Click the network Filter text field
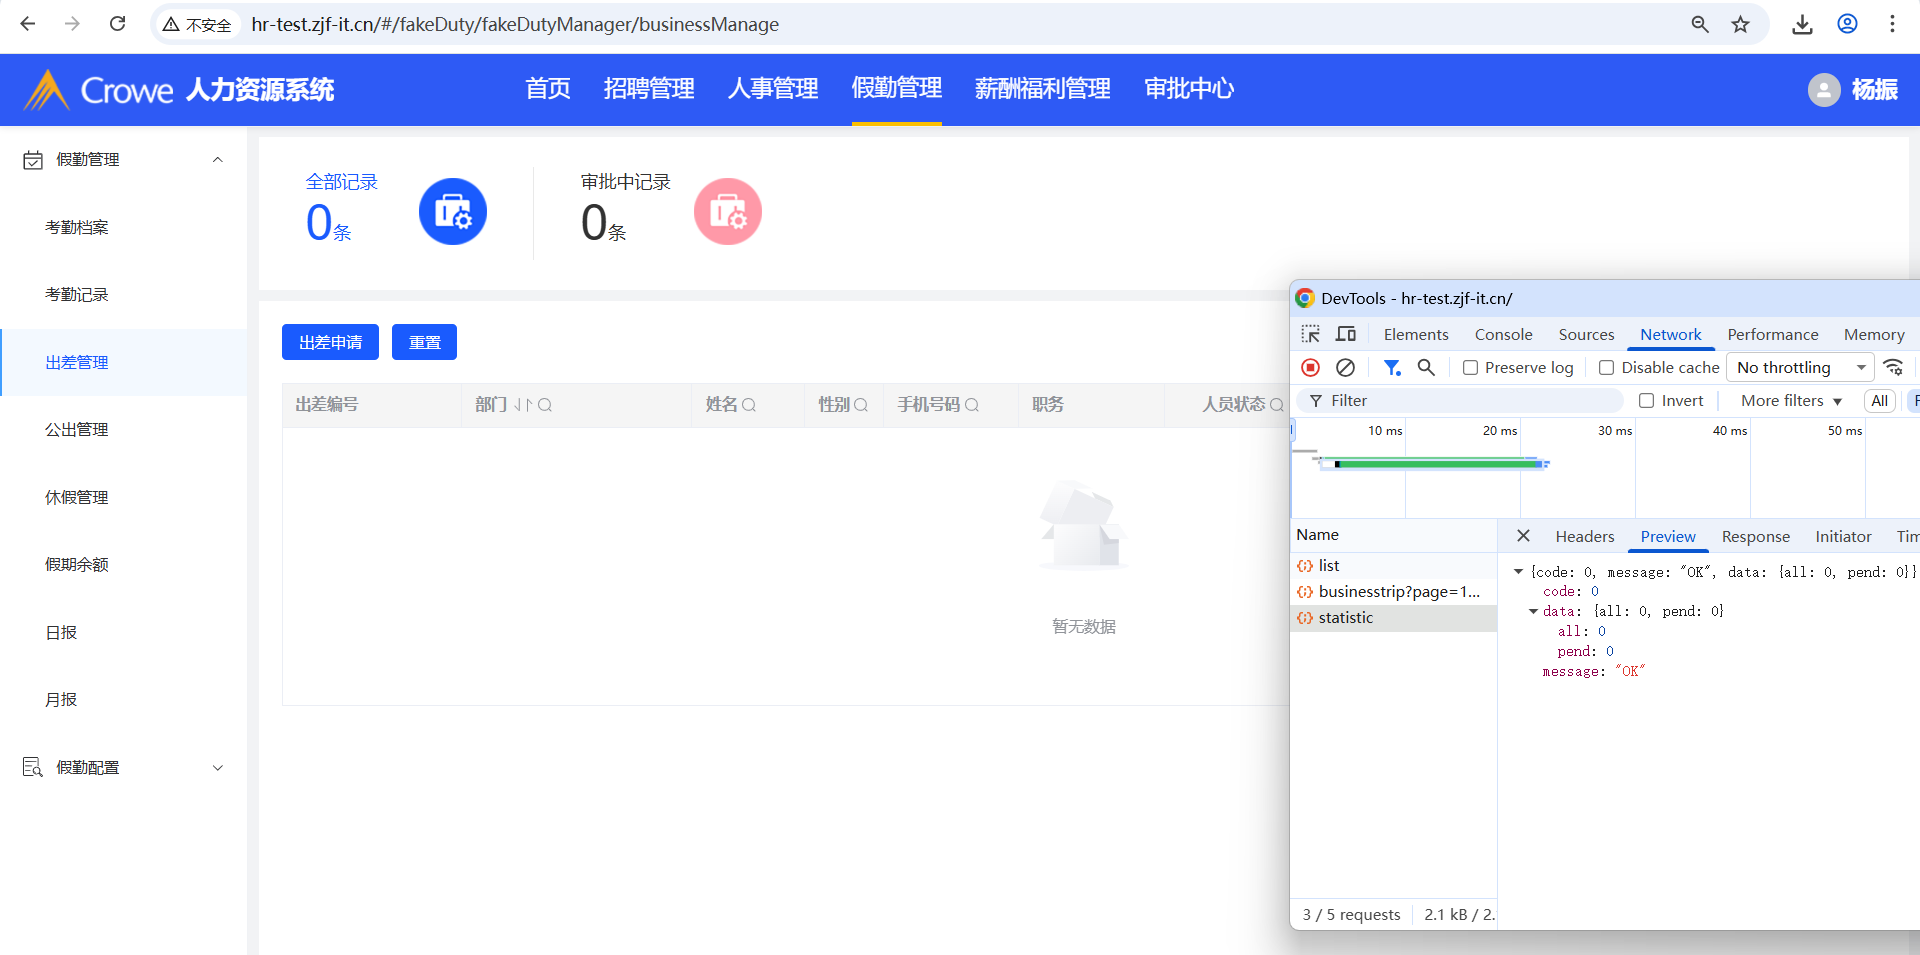The height and width of the screenshot is (955, 1920). (1470, 401)
